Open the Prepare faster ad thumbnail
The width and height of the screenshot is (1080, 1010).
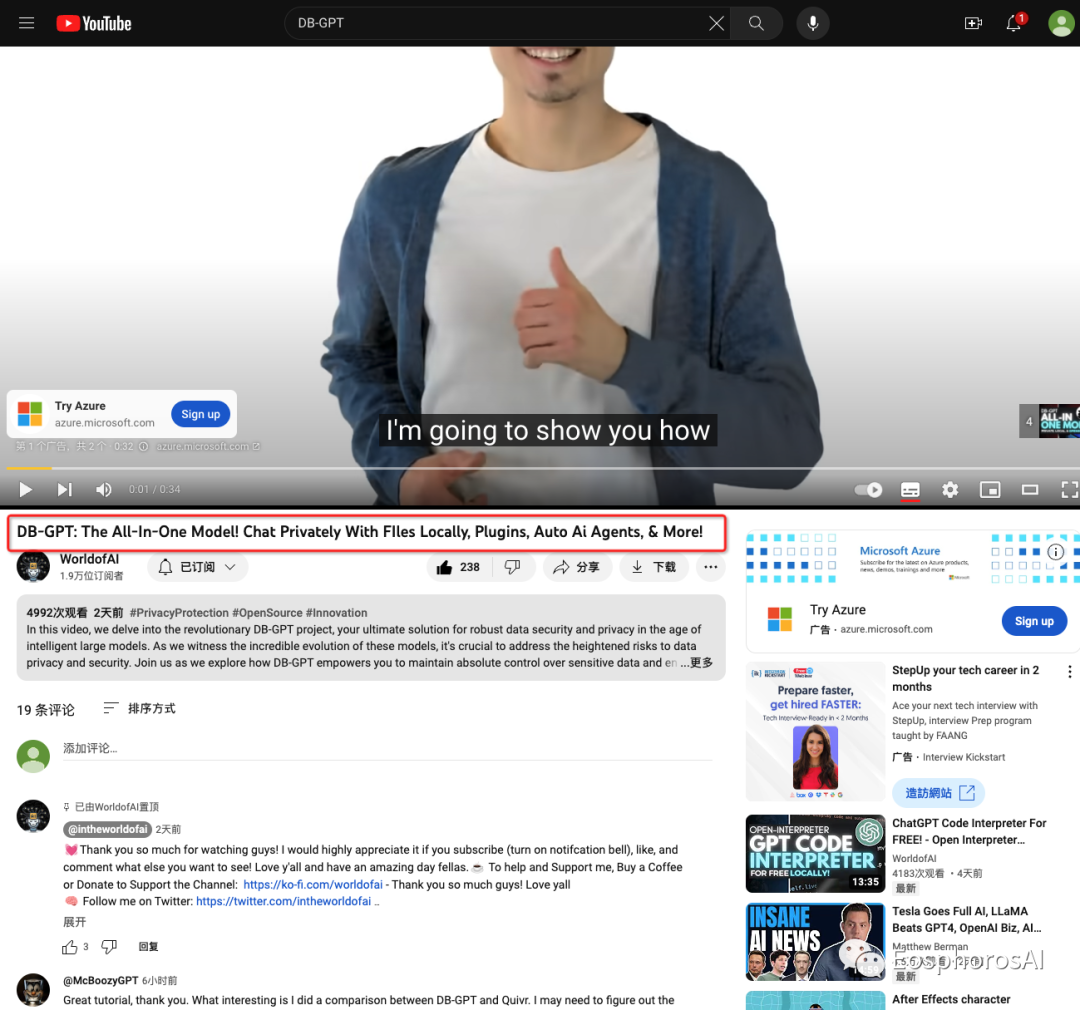816,731
